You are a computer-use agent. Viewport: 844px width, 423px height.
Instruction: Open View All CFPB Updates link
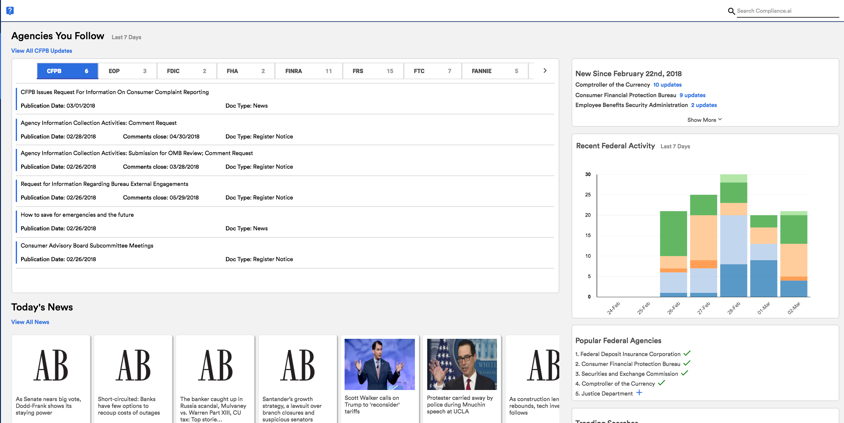point(41,51)
